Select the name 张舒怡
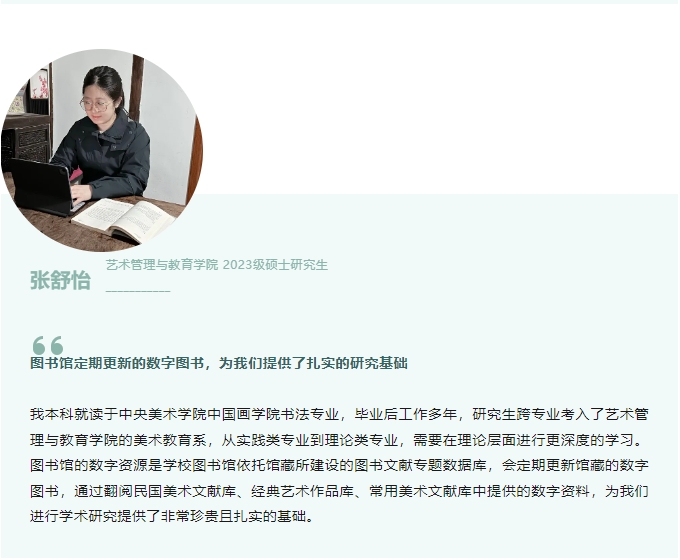The width and height of the screenshot is (680, 560). tap(60, 280)
